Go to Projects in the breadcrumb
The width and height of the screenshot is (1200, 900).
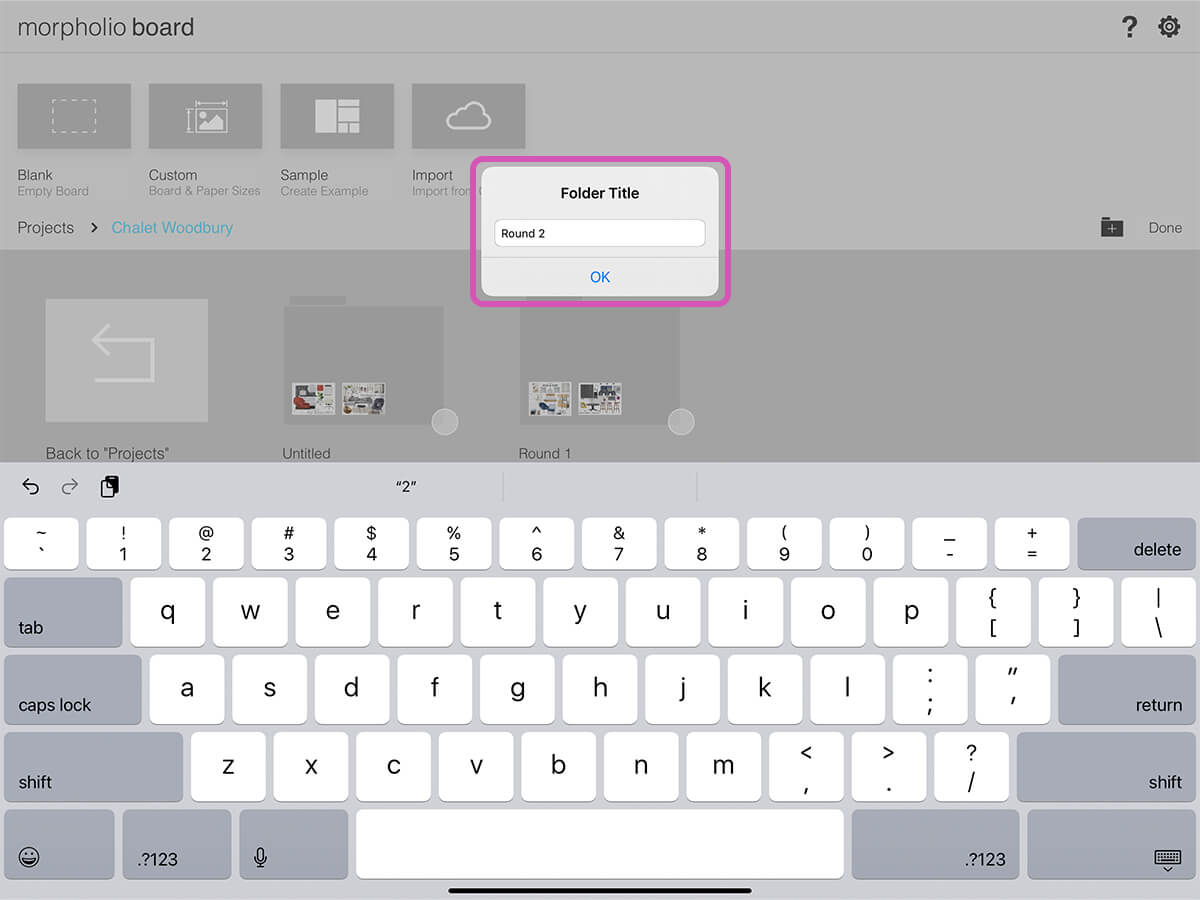pyautogui.click(x=46, y=228)
